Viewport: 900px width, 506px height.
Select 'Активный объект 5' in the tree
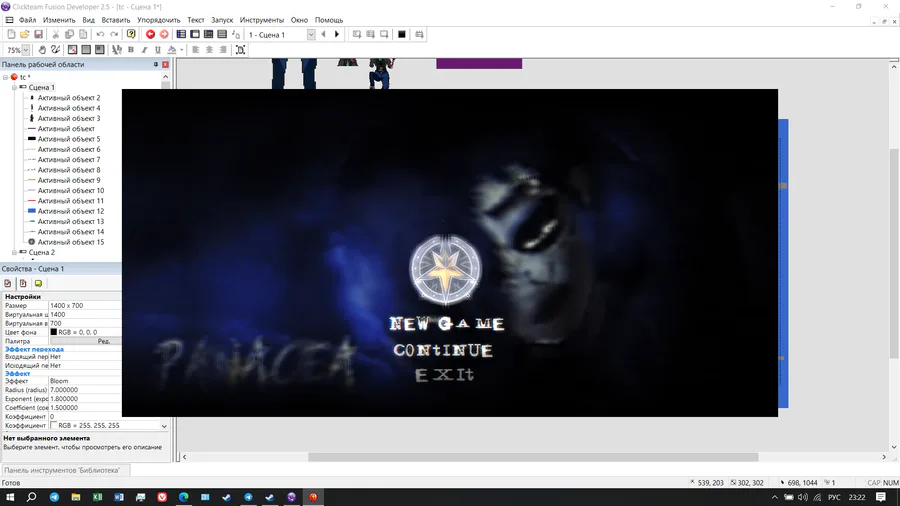click(x=69, y=139)
